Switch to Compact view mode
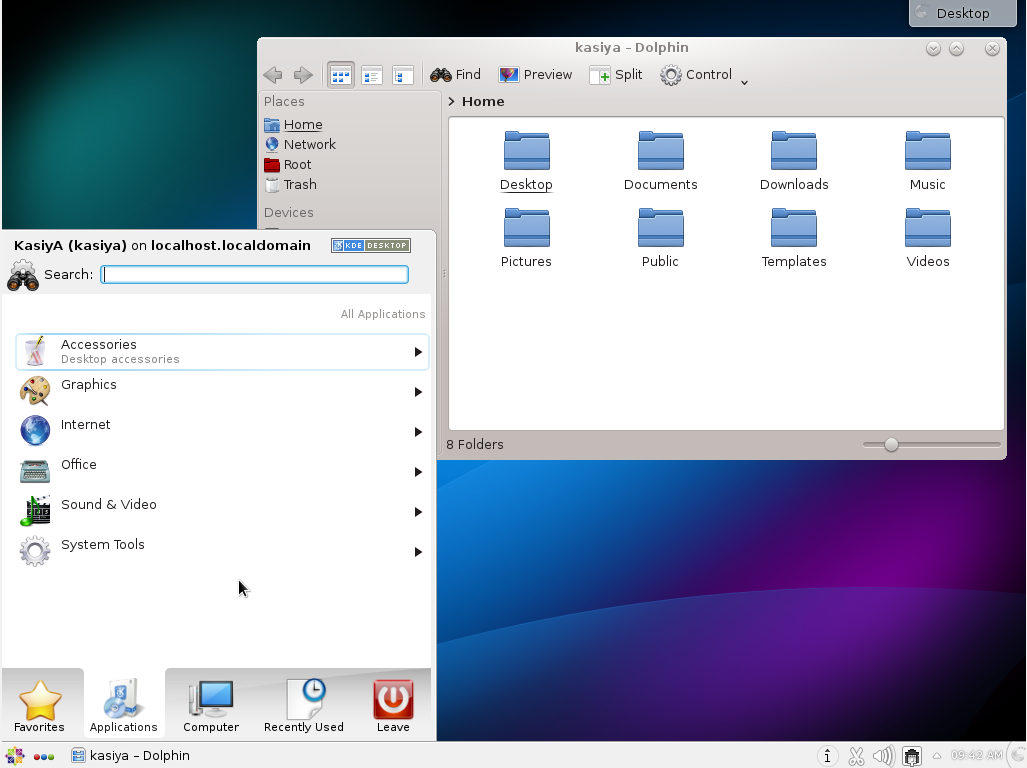 coord(372,75)
